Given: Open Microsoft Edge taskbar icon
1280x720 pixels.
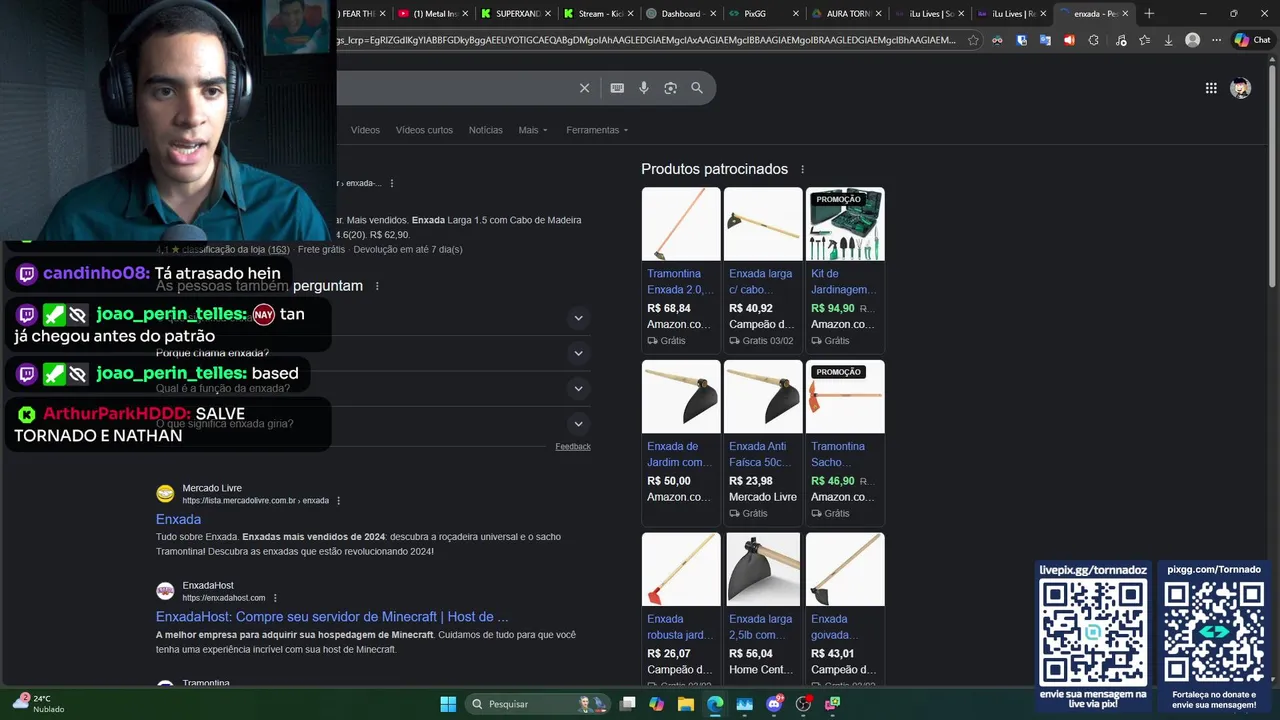Looking at the screenshot, I should (x=715, y=704).
